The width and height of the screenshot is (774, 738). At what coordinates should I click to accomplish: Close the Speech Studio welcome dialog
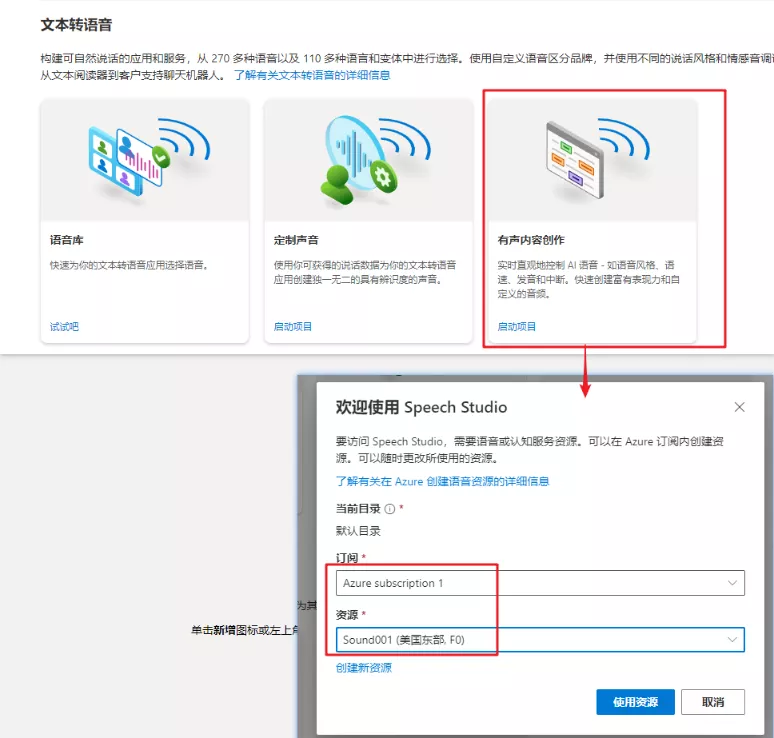click(739, 407)
